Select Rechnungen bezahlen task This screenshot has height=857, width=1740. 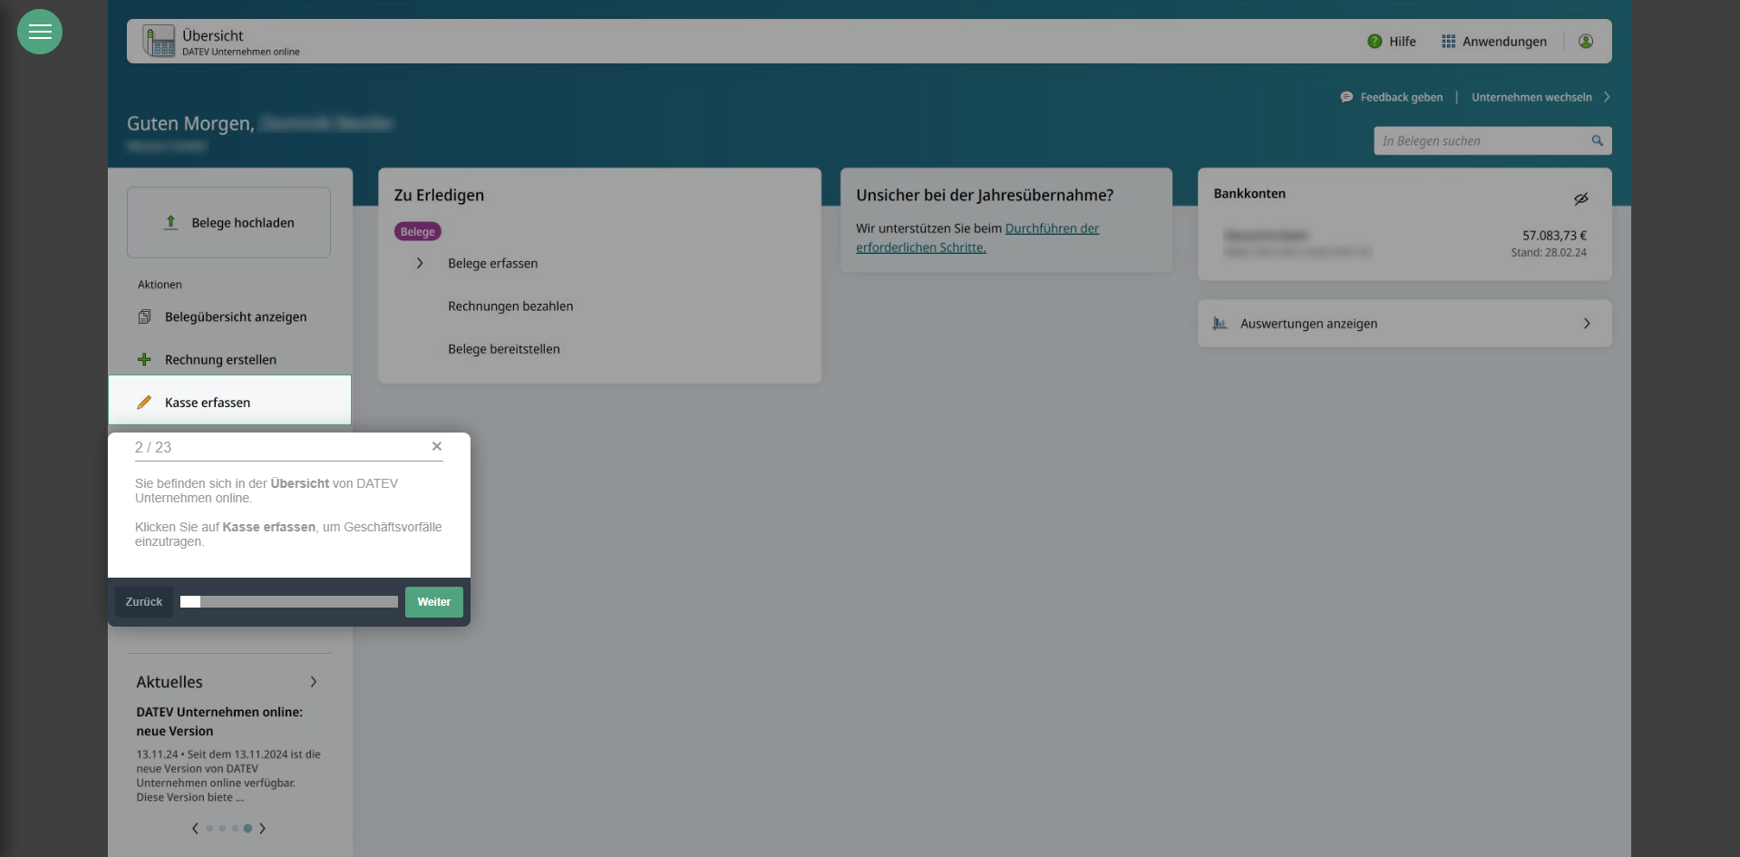click(510, 307)
